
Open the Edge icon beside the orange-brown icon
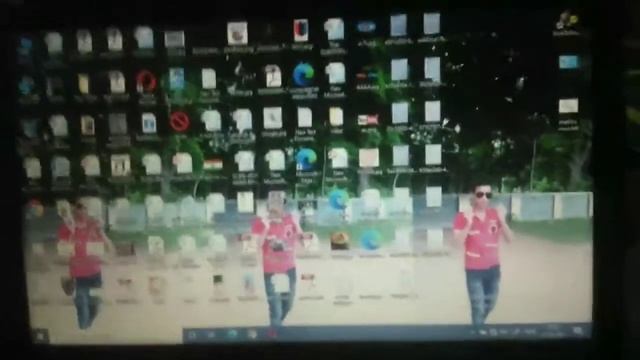coord(371,240)
